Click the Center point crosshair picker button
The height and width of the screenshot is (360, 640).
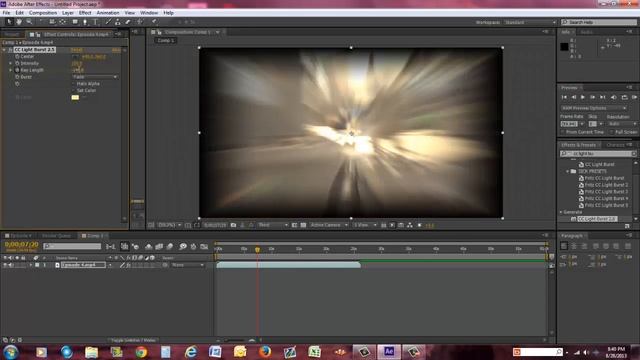tap(75, 57)
